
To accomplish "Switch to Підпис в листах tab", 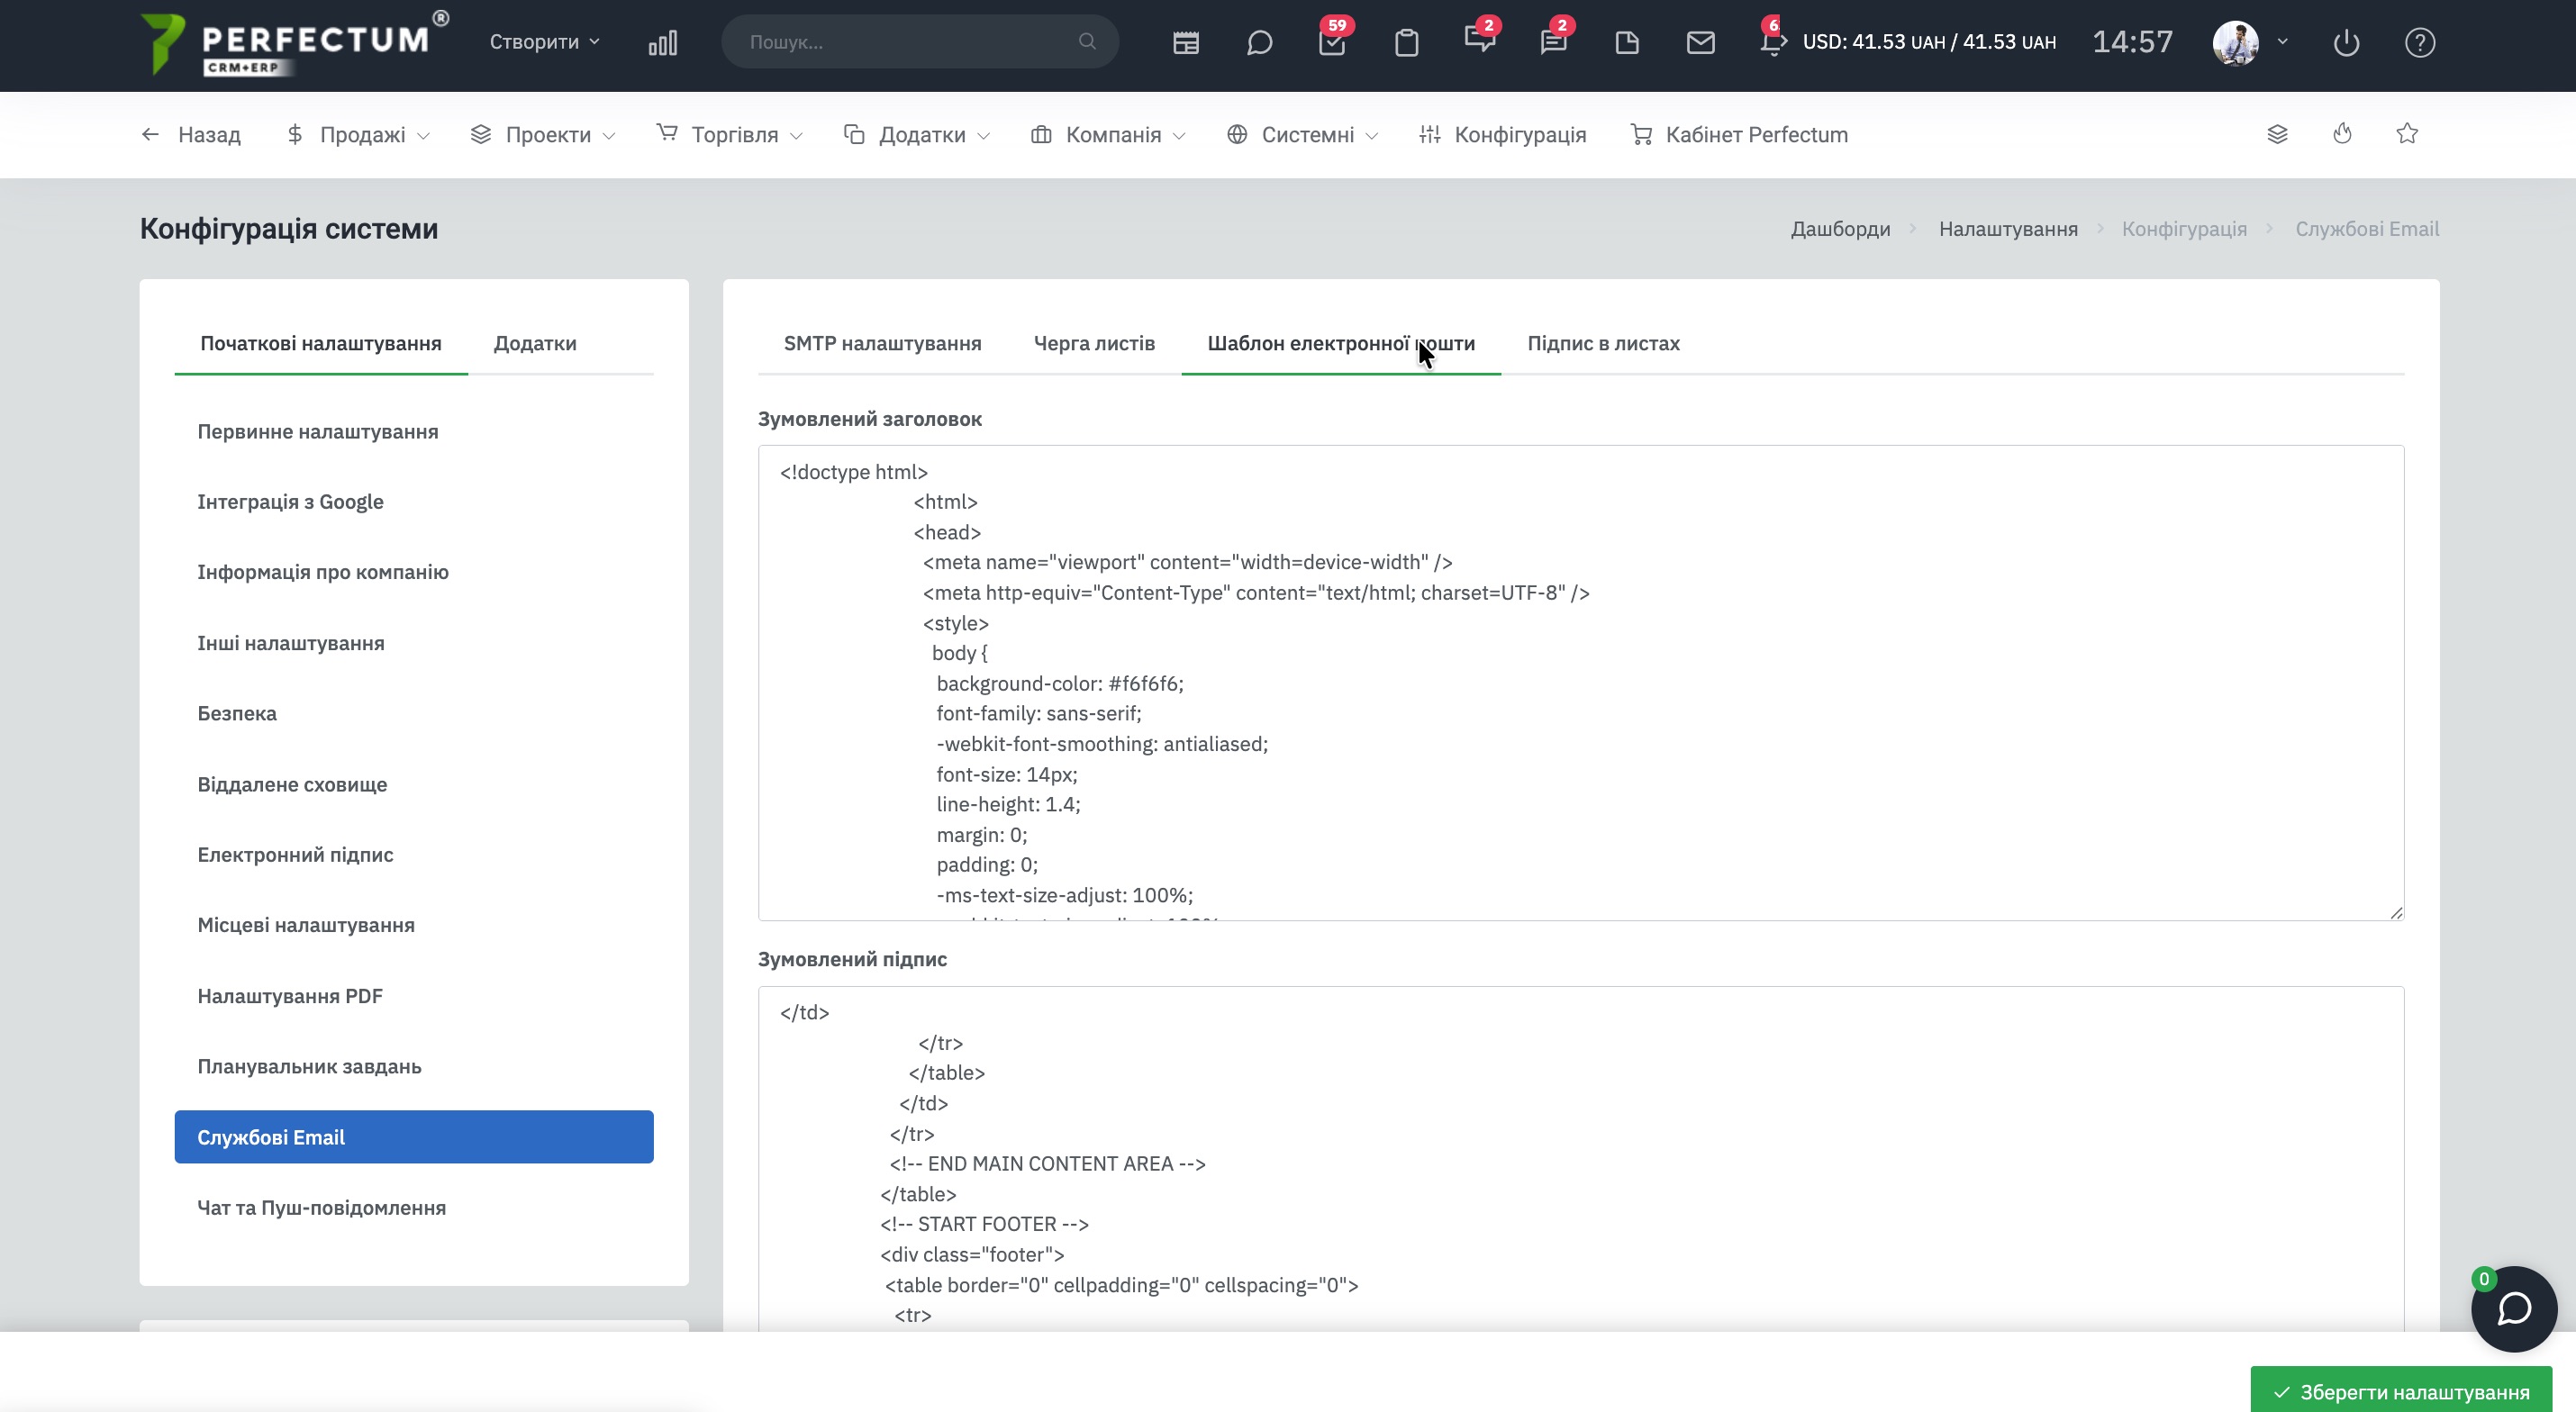I will pyautogui.click(x=1603, y=343).
